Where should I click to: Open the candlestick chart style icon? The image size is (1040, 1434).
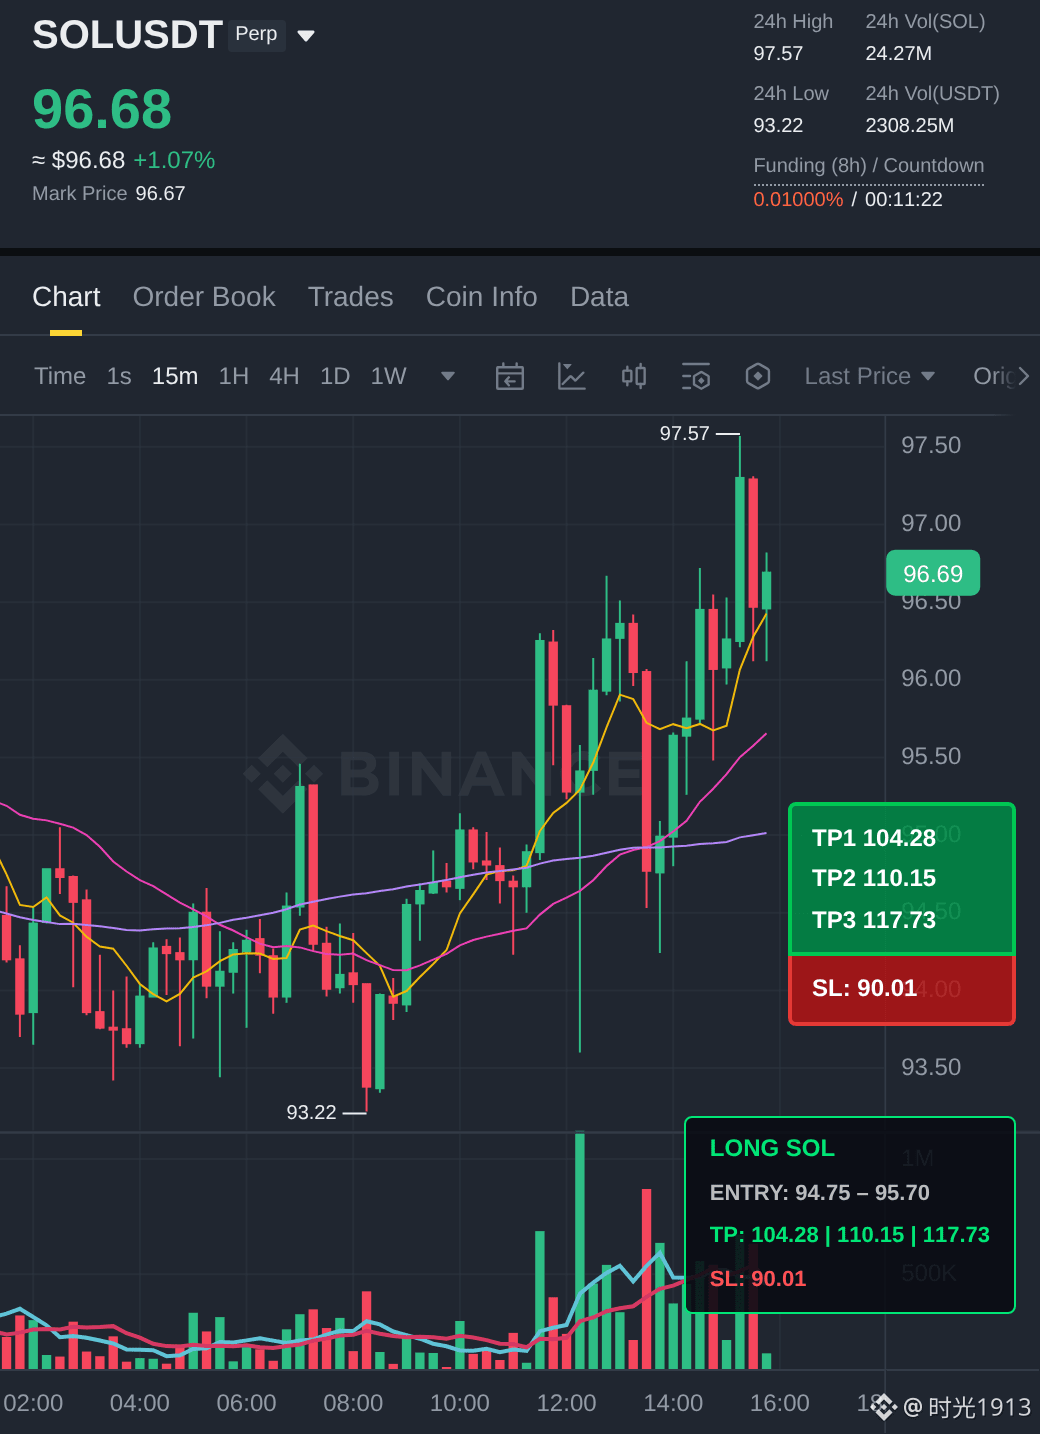coord(634,377)
